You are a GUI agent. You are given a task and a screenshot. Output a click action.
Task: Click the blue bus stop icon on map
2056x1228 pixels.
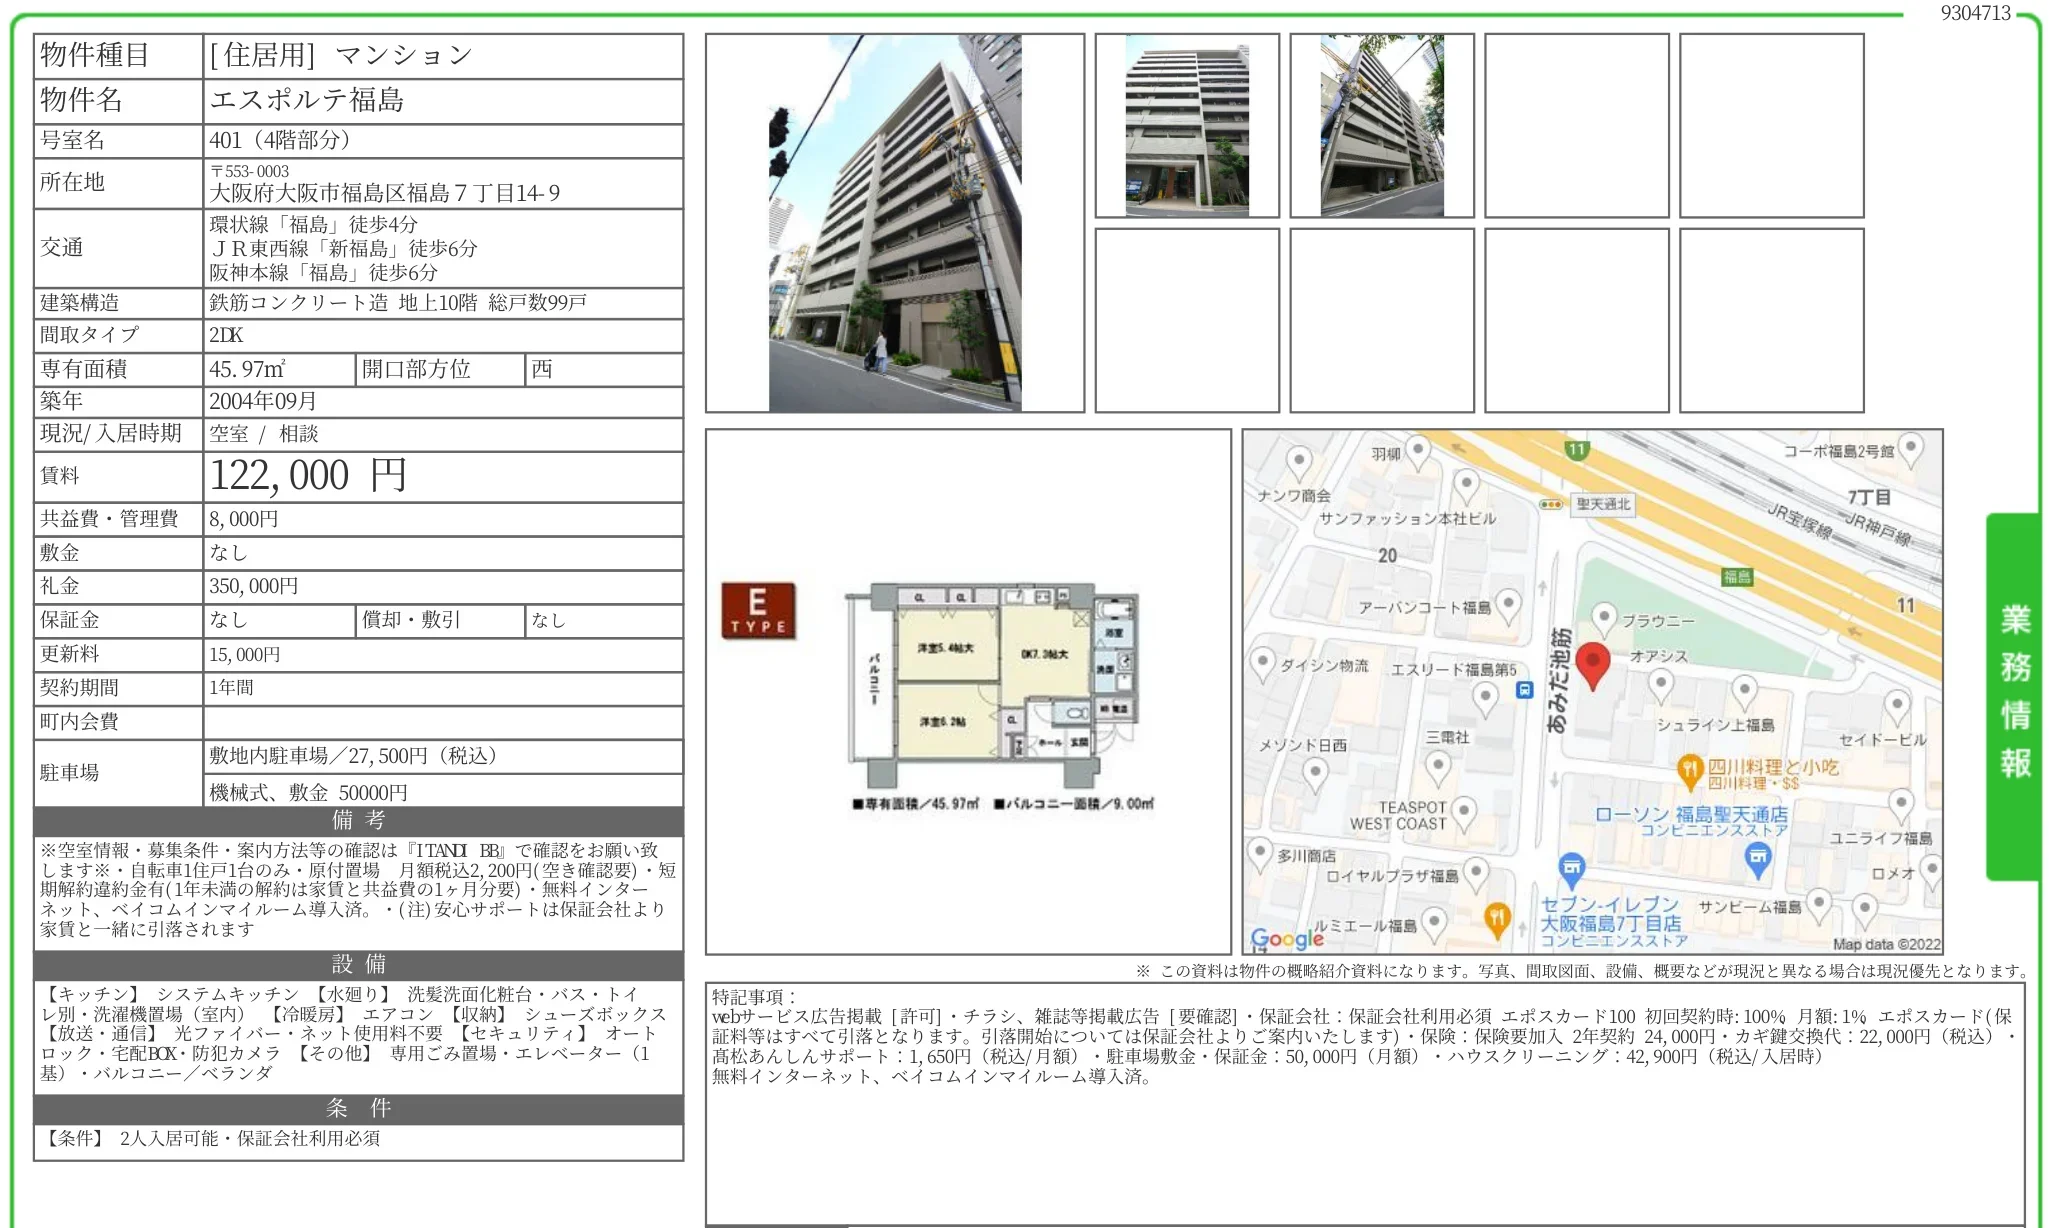pos(1524,690)
